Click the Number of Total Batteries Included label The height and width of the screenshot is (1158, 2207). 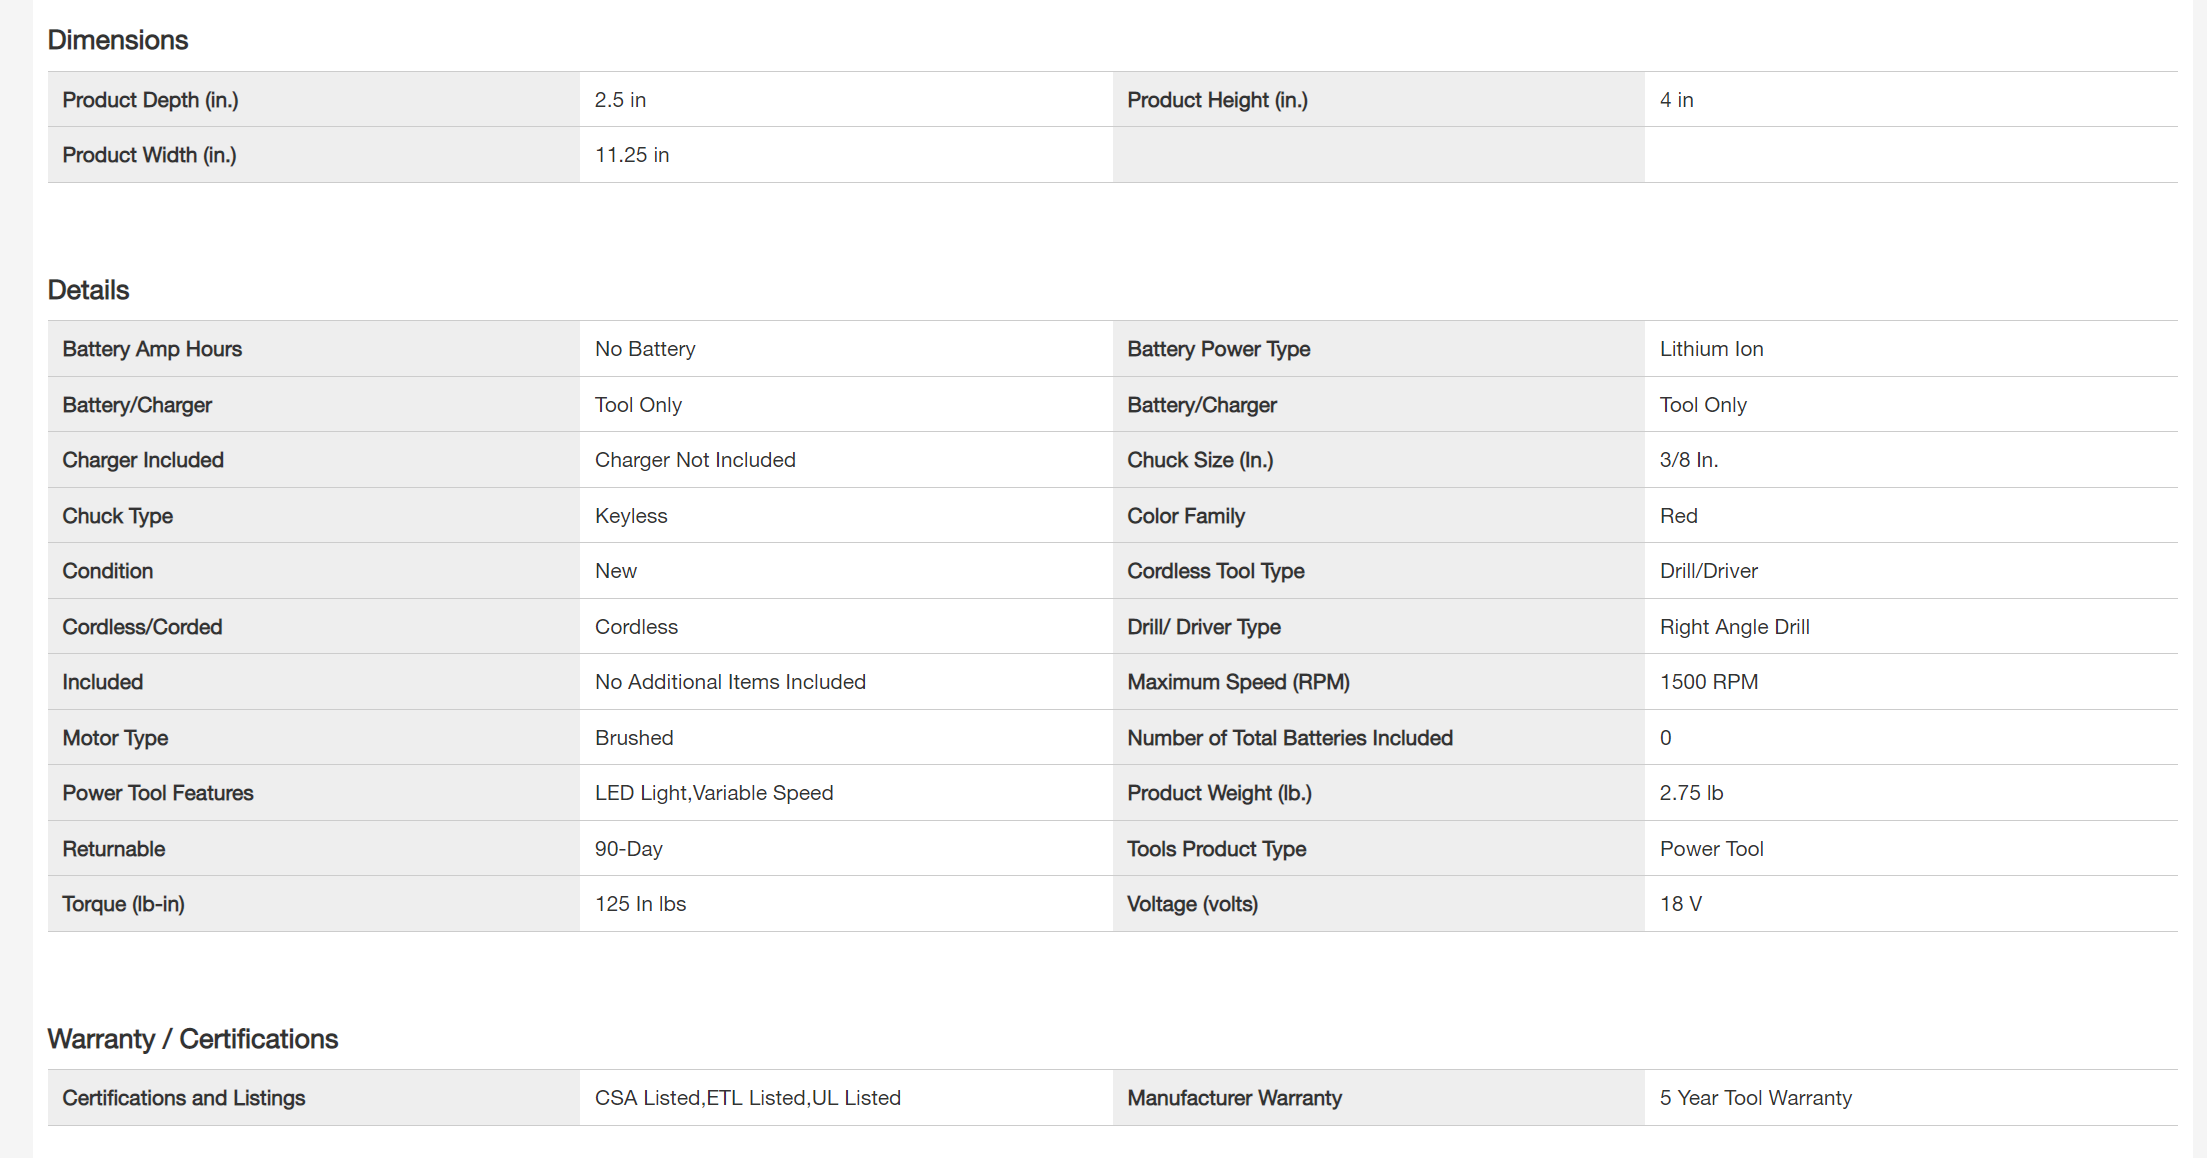tap(1290, 738)
